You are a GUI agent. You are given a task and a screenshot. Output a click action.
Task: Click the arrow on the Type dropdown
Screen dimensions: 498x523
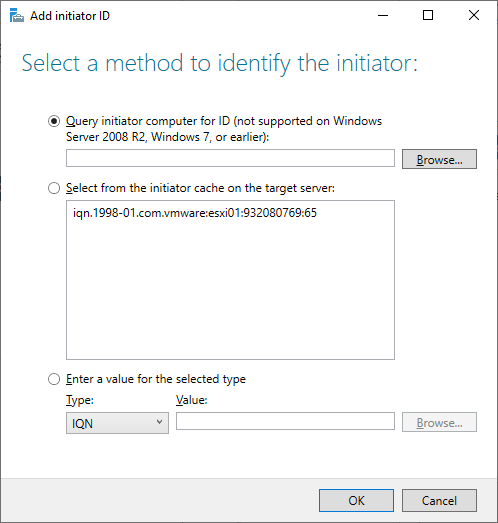159,422
